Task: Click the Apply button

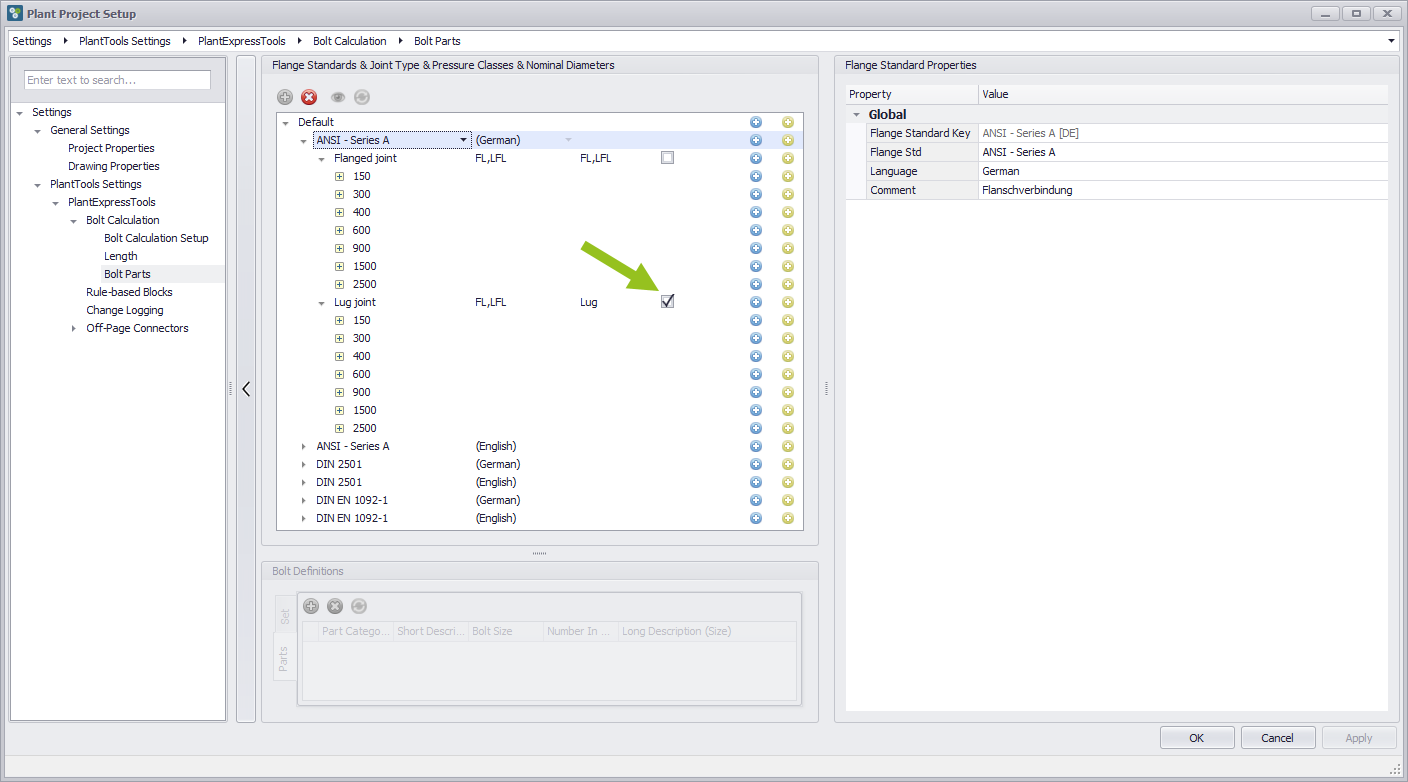Action: (x=1359, y=738)
